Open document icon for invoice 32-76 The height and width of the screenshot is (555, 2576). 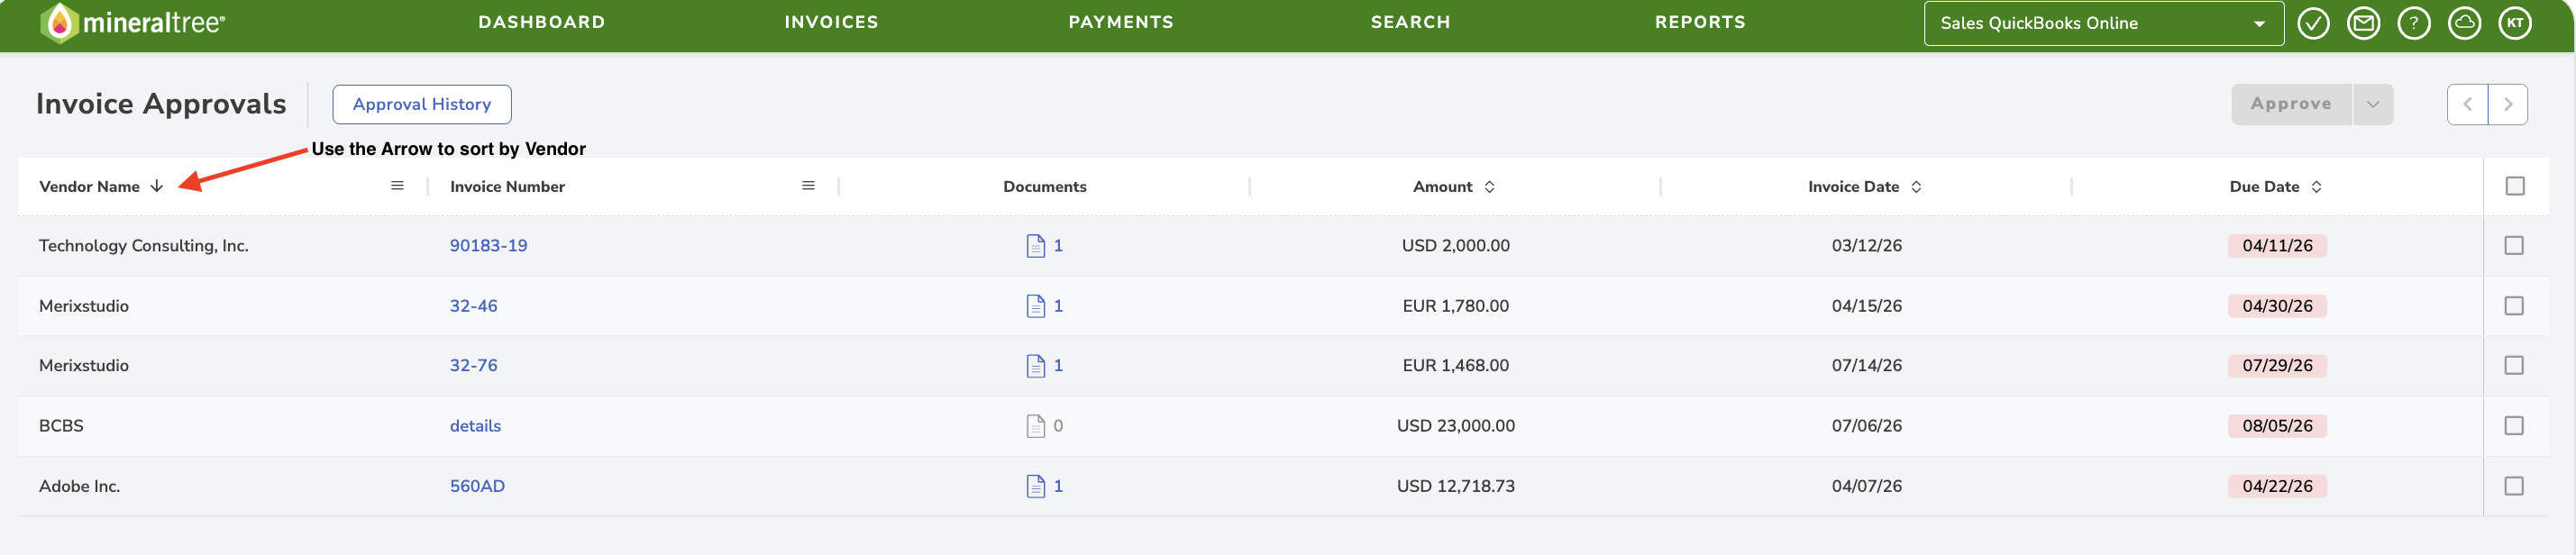(1036, 366)
